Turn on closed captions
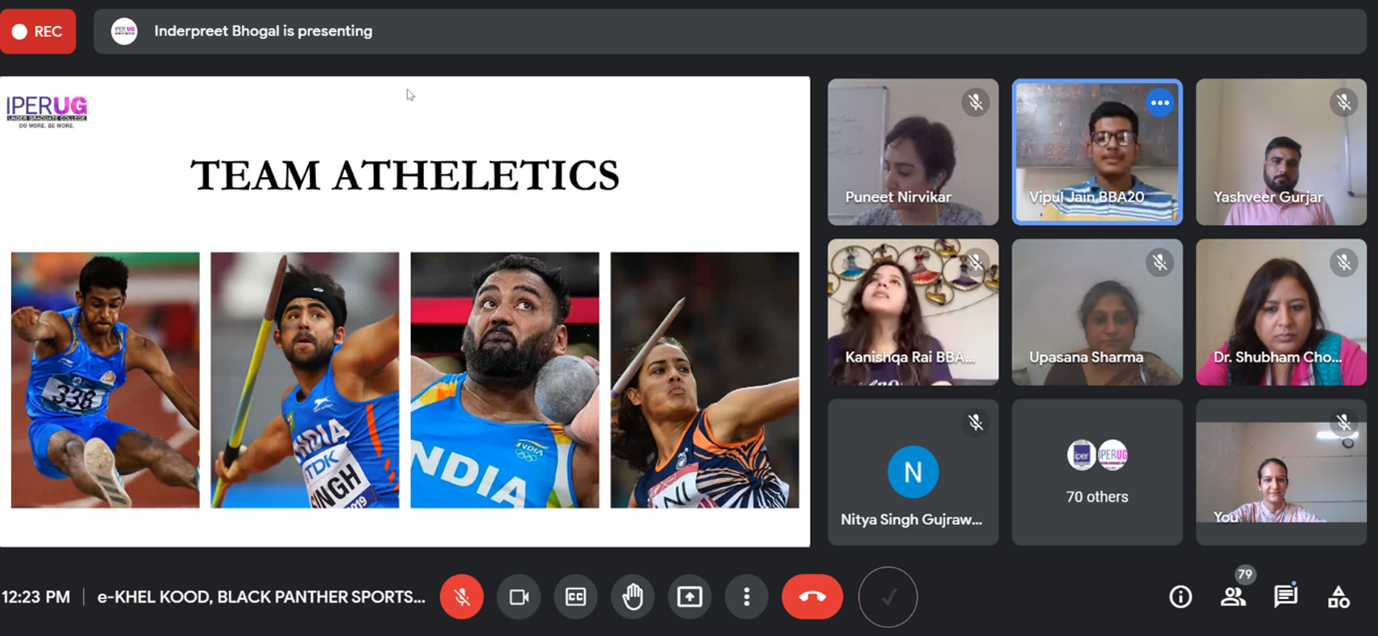 point(576,597)
